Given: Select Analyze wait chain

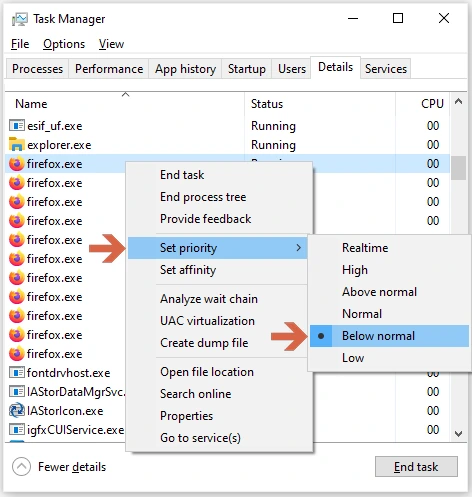Looking at the screenshot, I should [217, 299].
